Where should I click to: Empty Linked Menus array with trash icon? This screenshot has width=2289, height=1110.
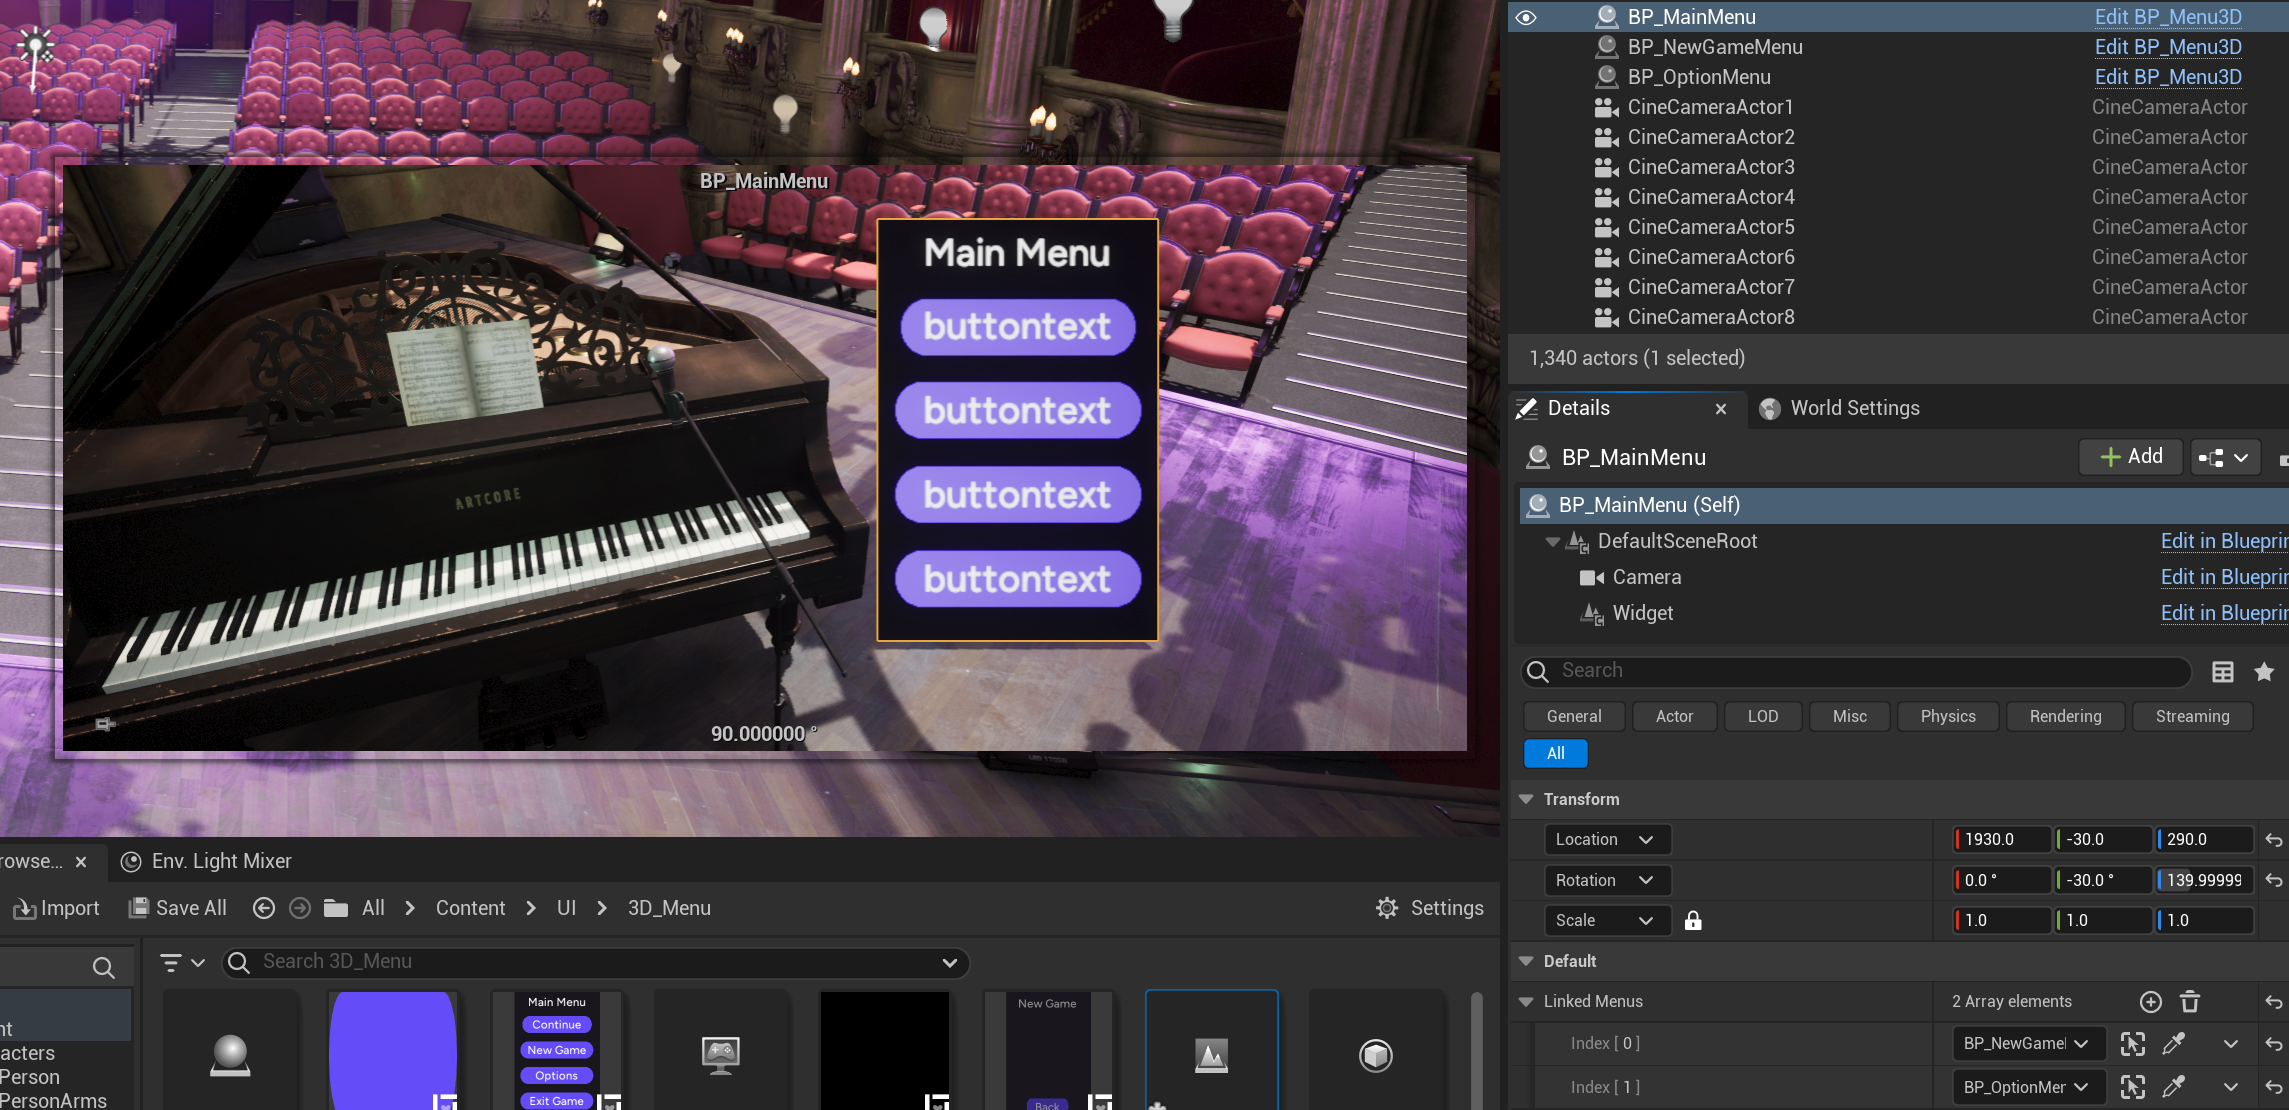tap(2190, 1001)
